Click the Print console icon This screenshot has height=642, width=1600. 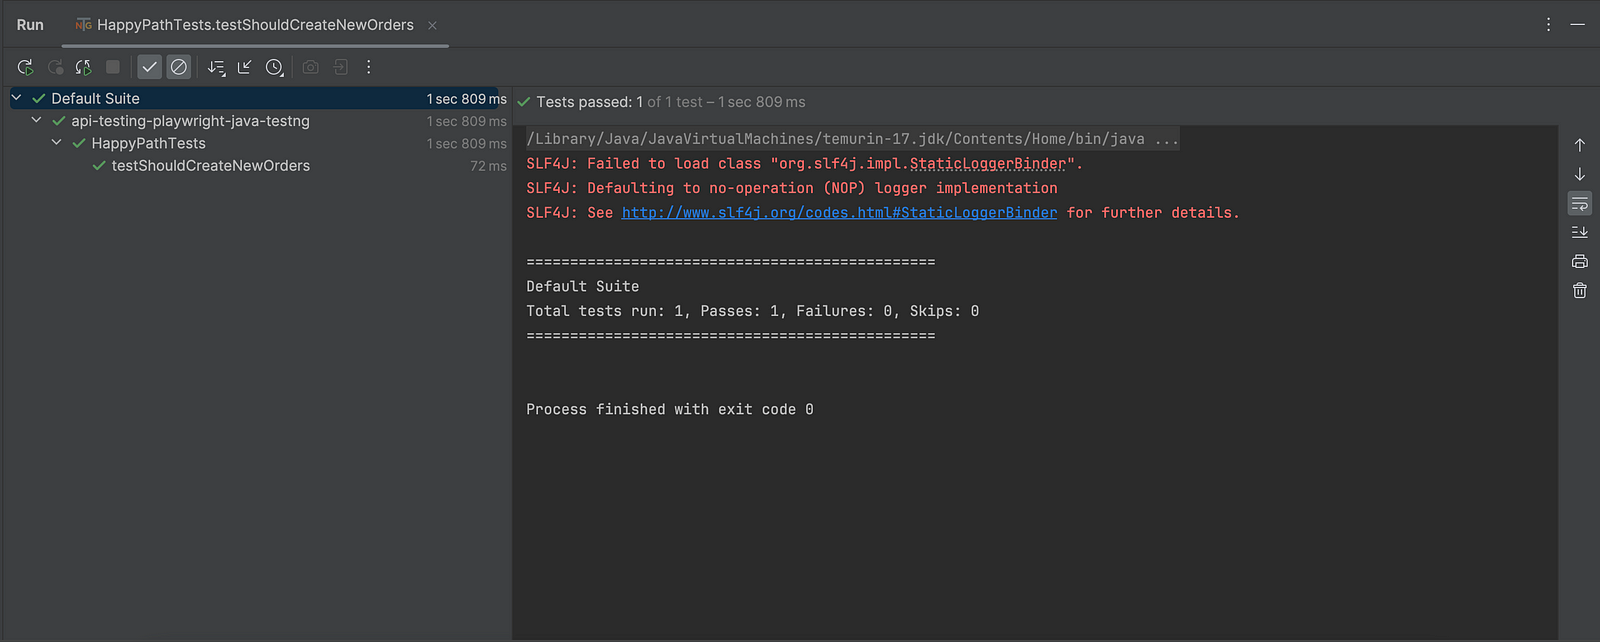pyautogui.click(x=1580, y=261)
